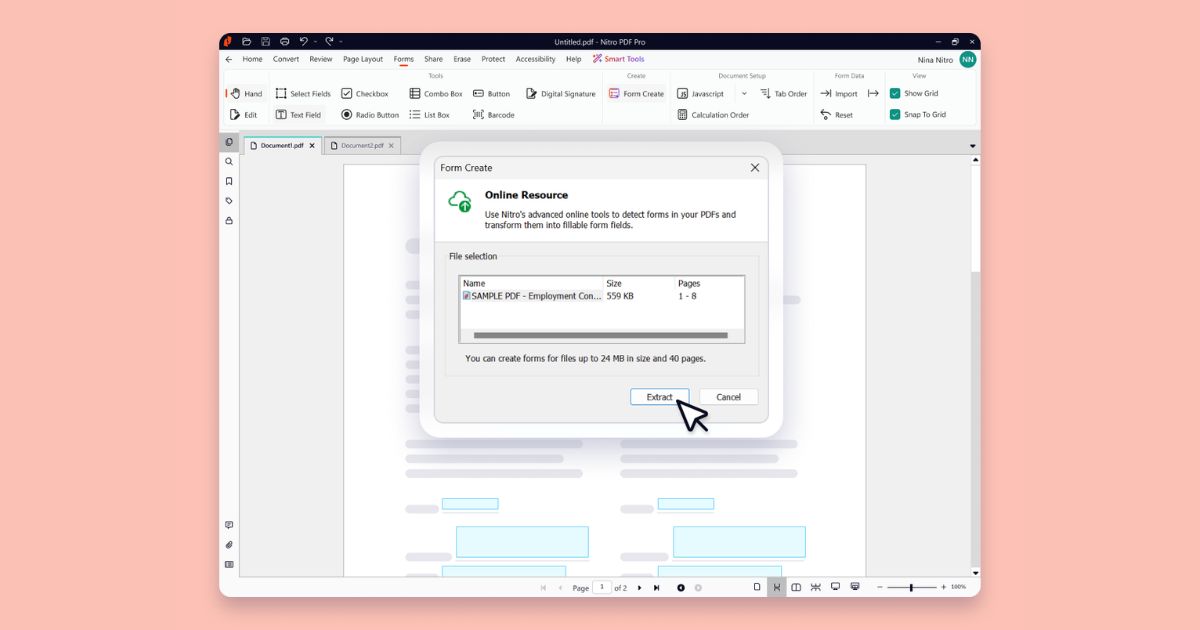
Task: Open the Convert ribbon tab
Action: click(286, 59)
